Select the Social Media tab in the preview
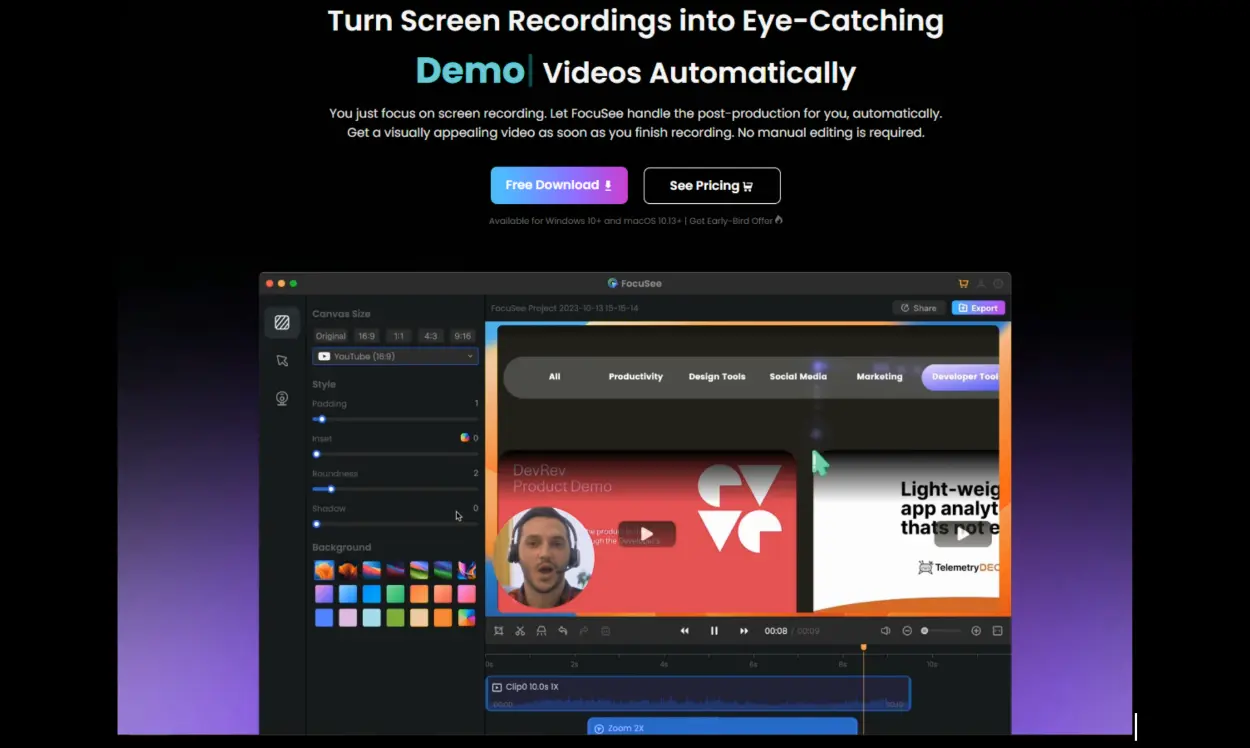This screenshot has height=748, width=1250. click(798, 377)
